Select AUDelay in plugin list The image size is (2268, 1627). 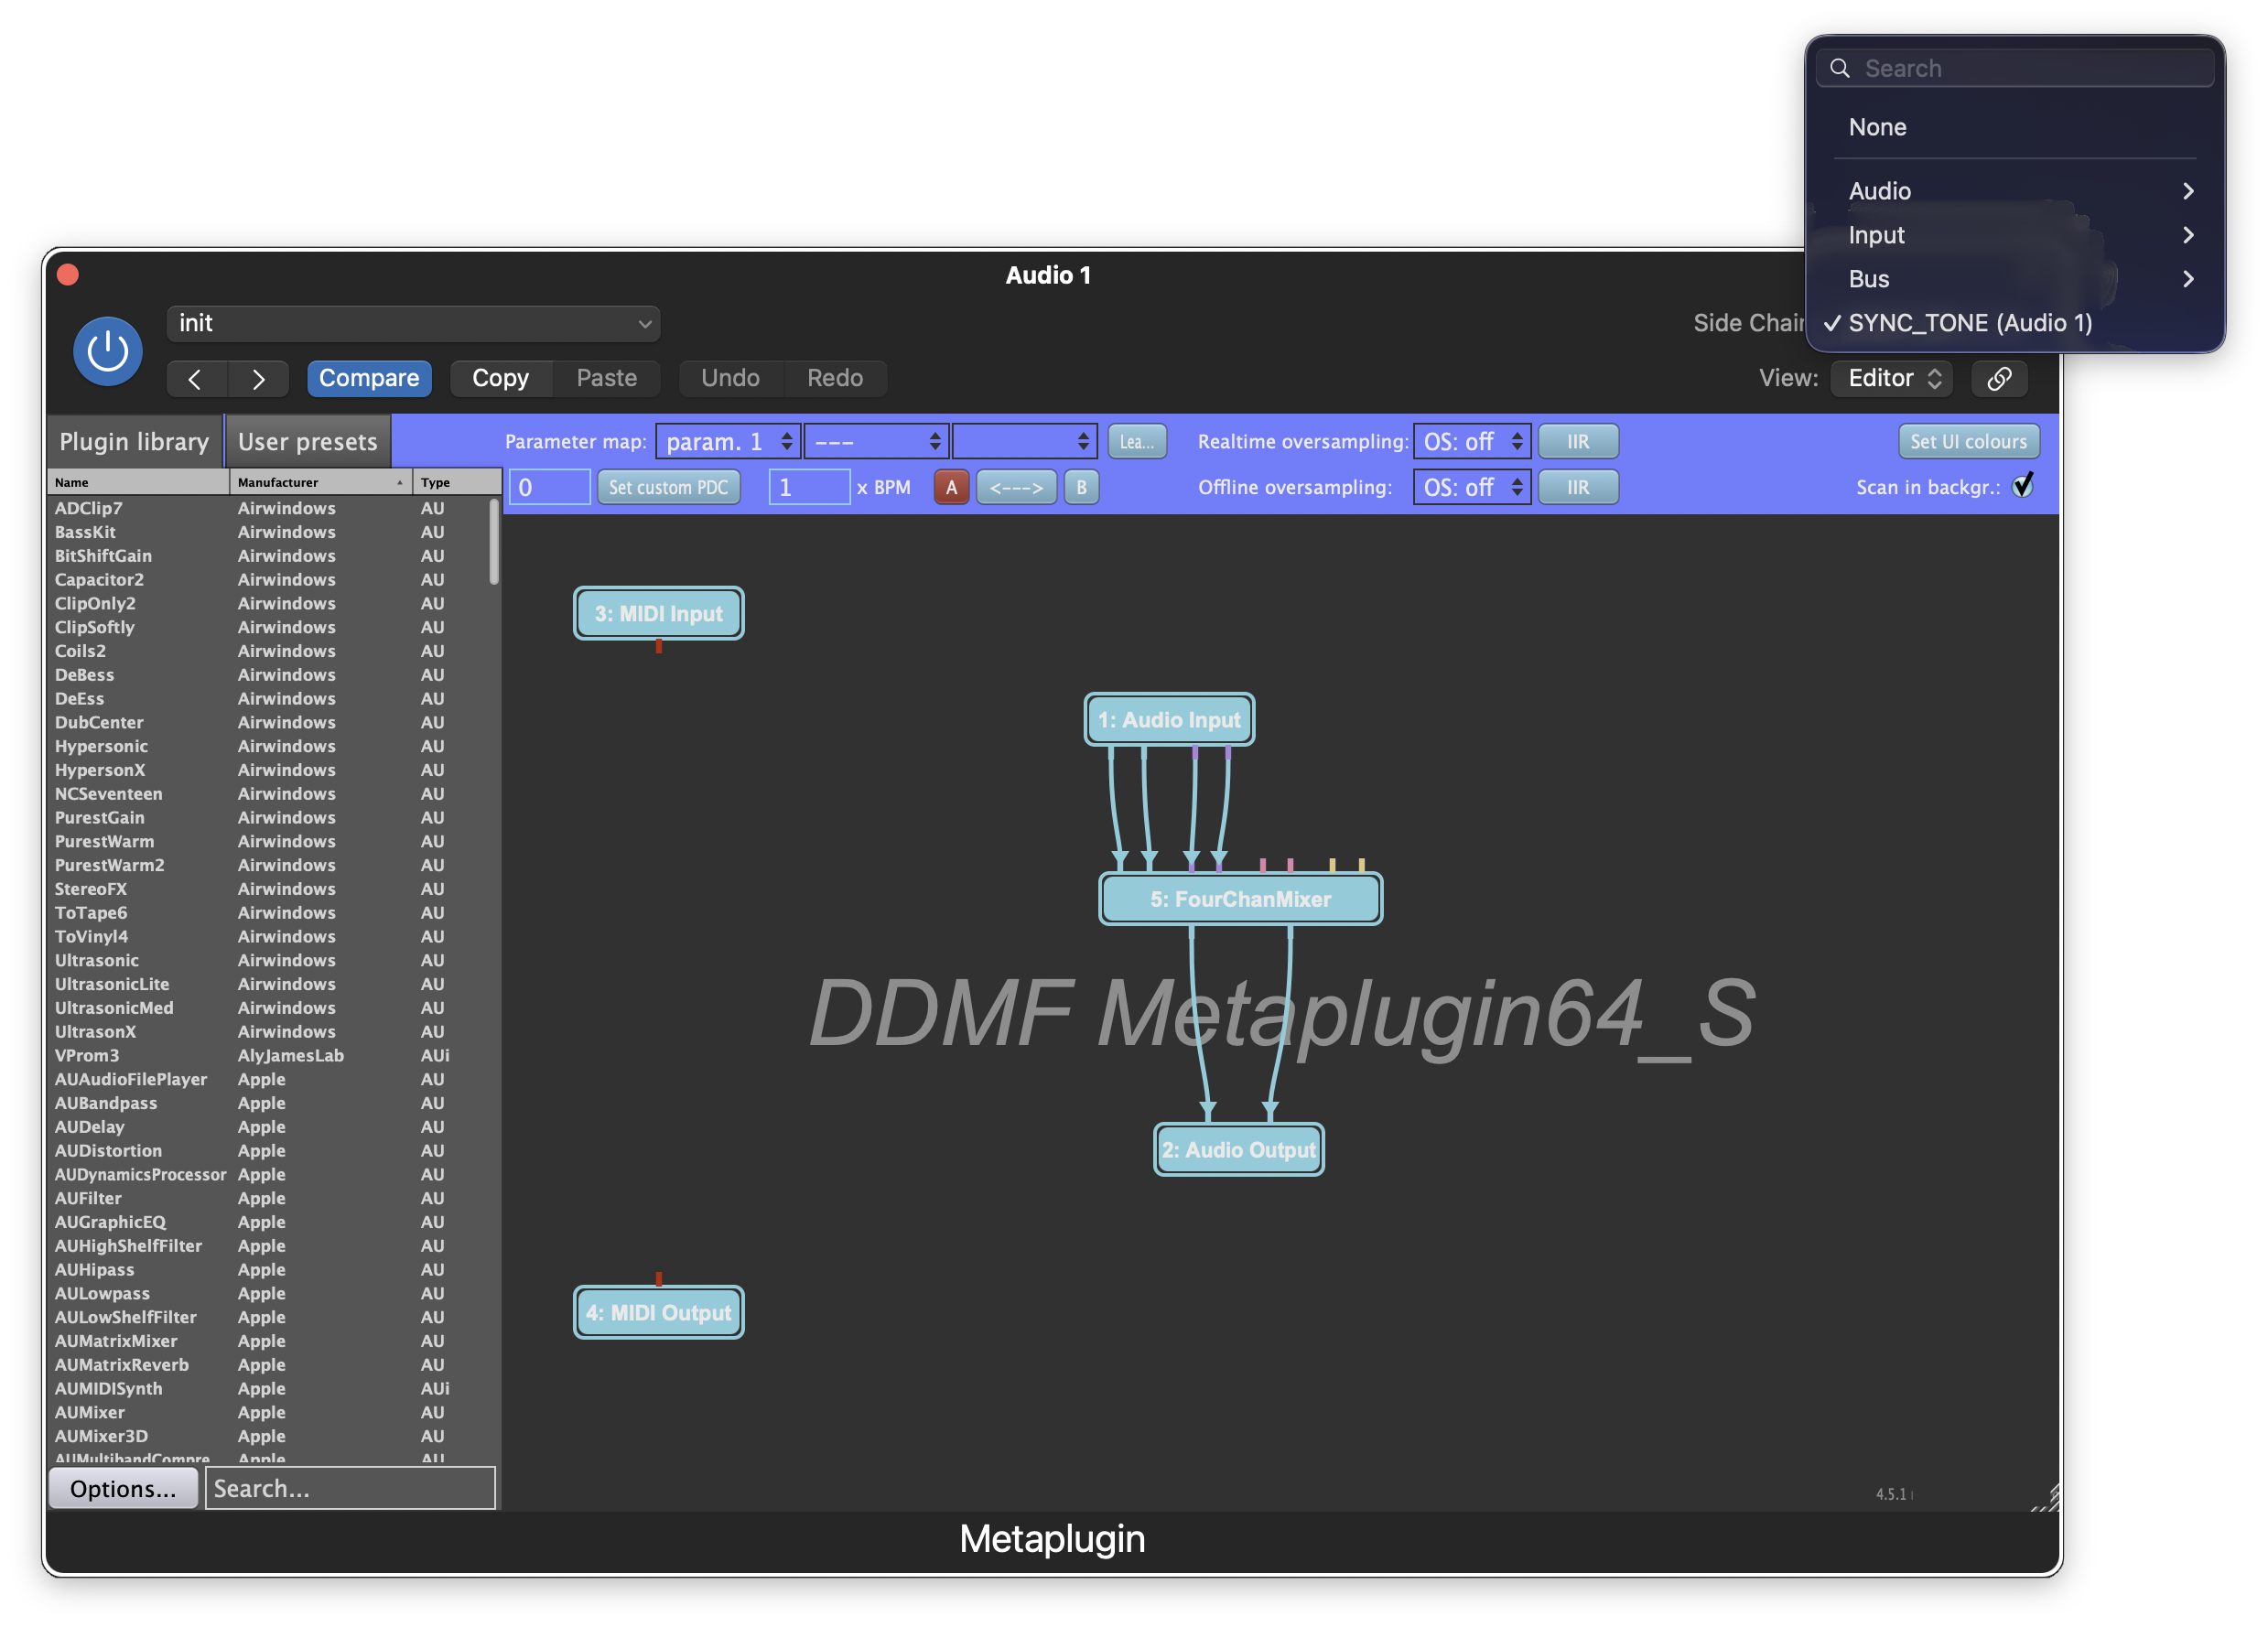(x=268, y=1126)
